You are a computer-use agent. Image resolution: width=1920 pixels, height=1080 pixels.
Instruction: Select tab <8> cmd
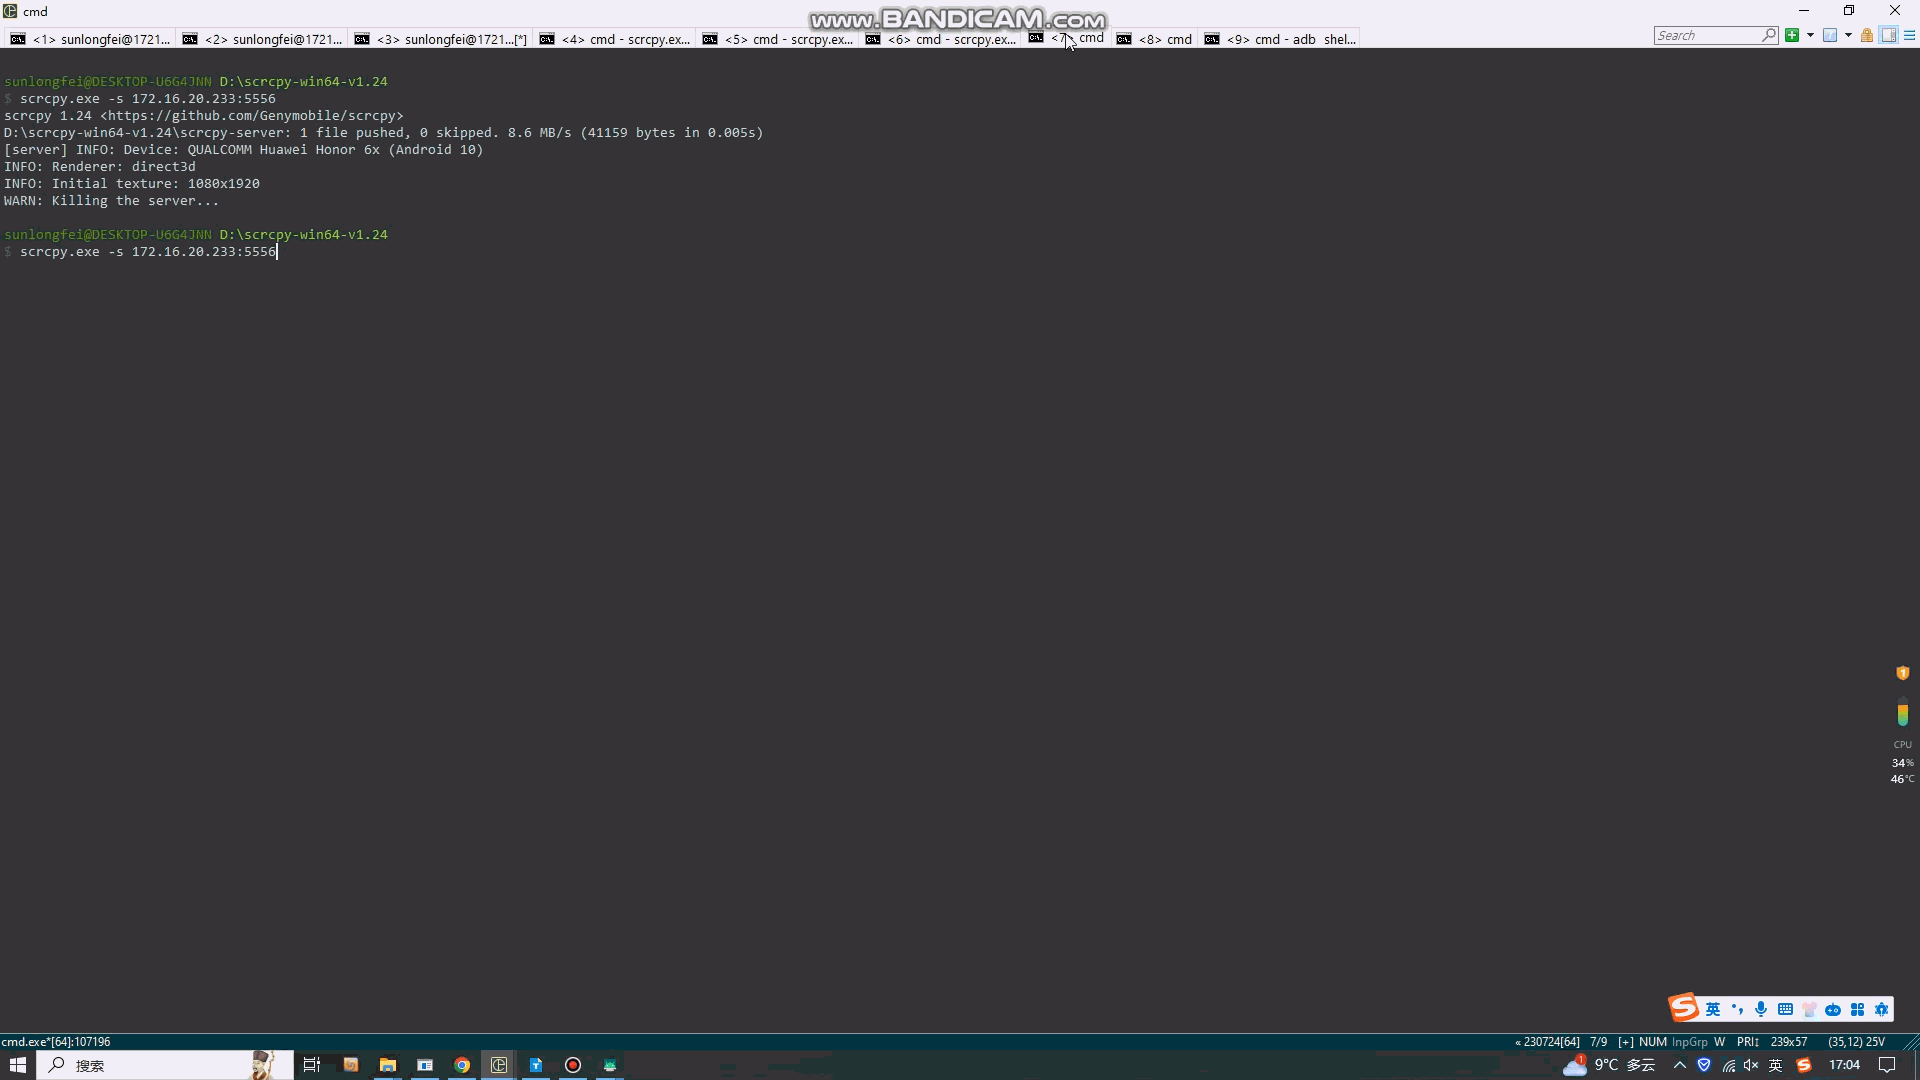coord(1155,39)
